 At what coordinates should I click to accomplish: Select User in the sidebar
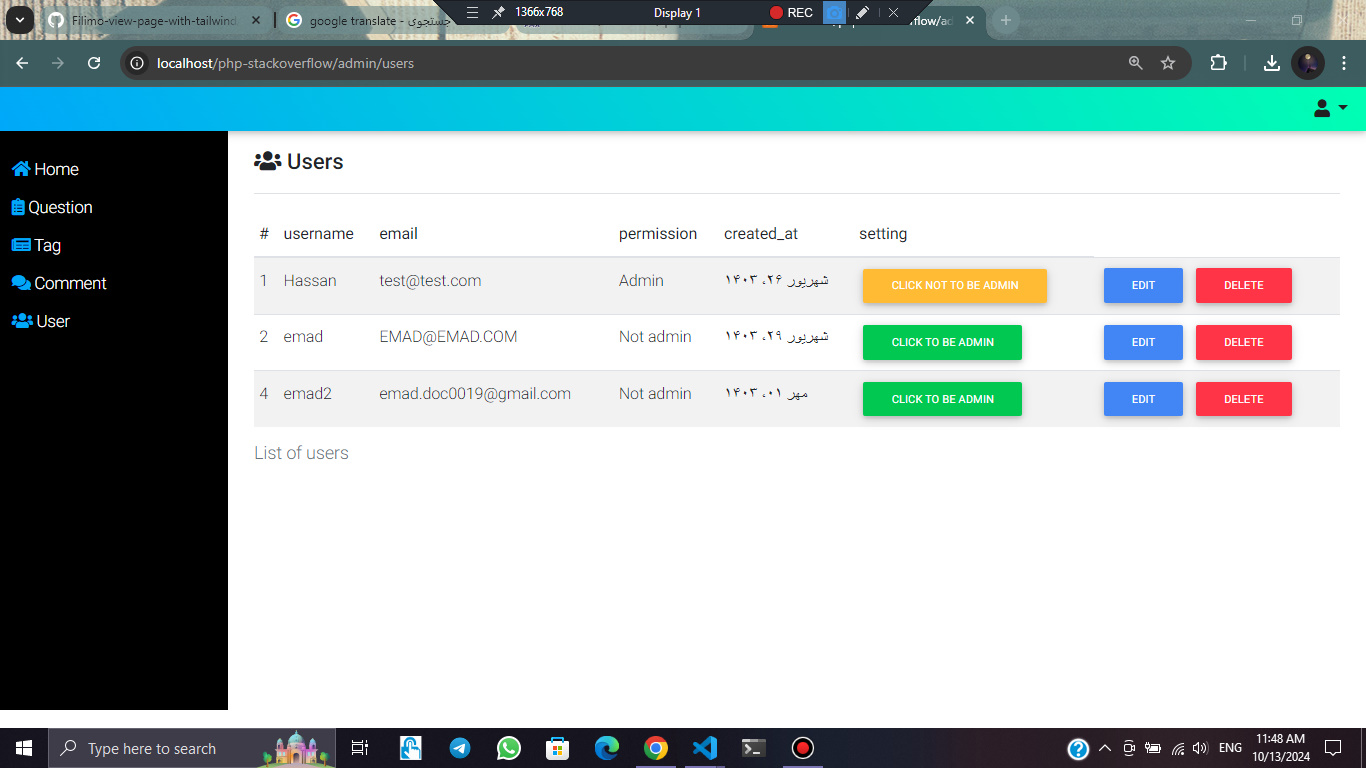pos(41,321)
